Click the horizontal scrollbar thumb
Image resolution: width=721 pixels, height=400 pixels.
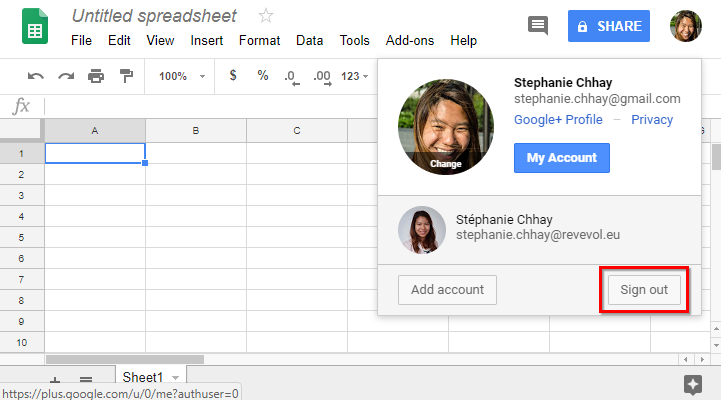(x=125, y=359)
